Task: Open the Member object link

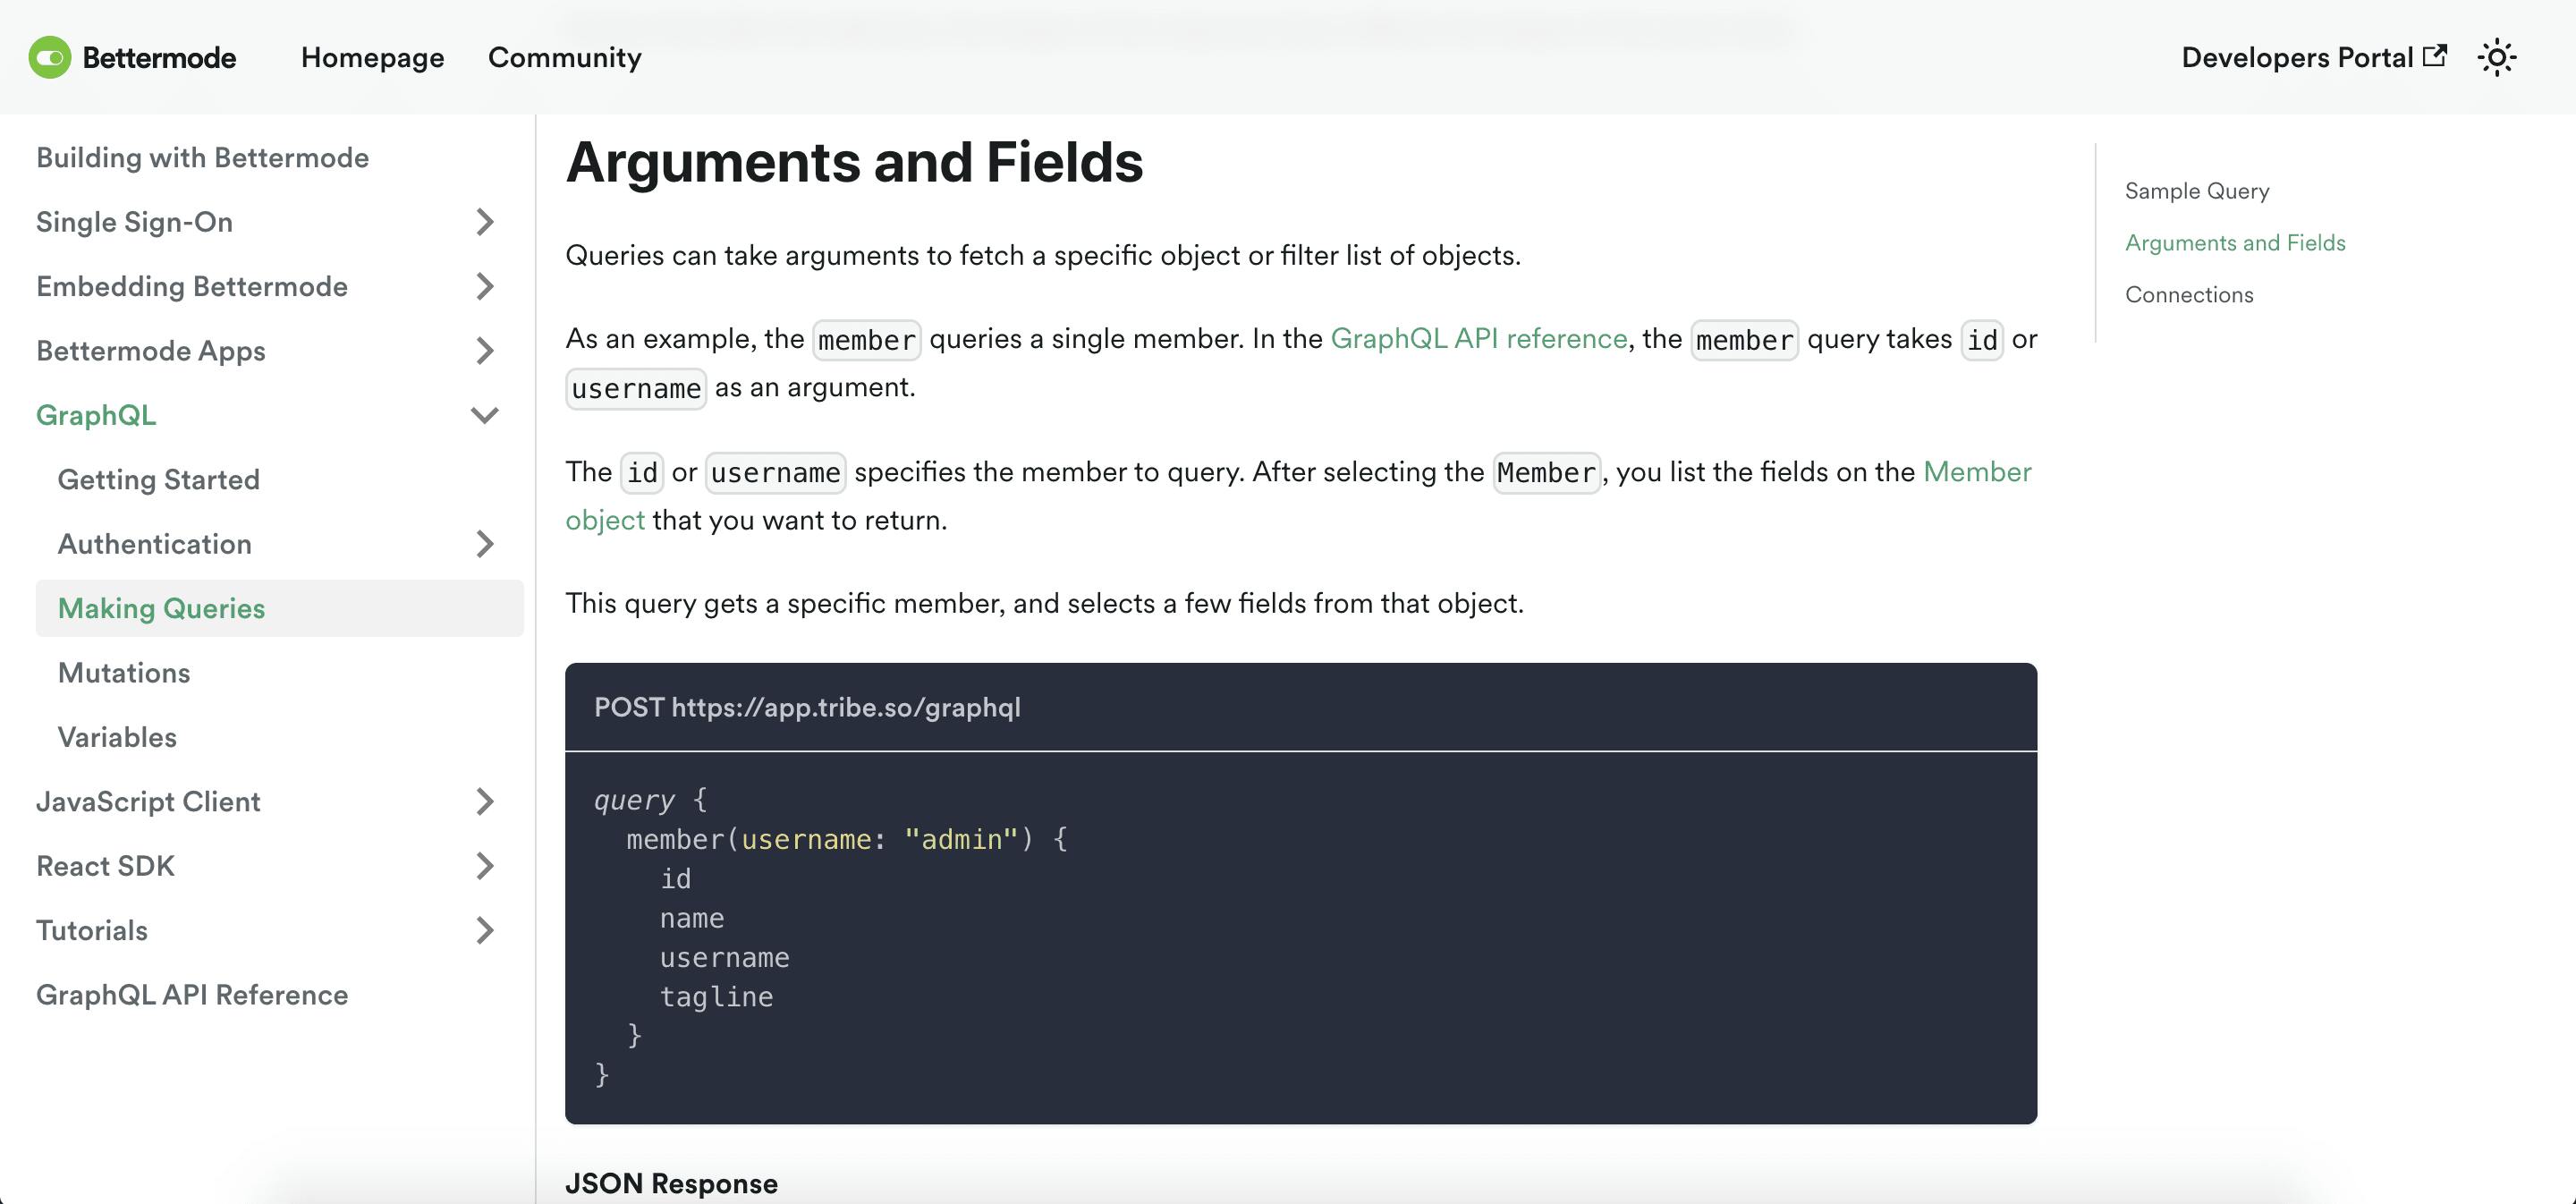Action: [x=1976, y=472]
